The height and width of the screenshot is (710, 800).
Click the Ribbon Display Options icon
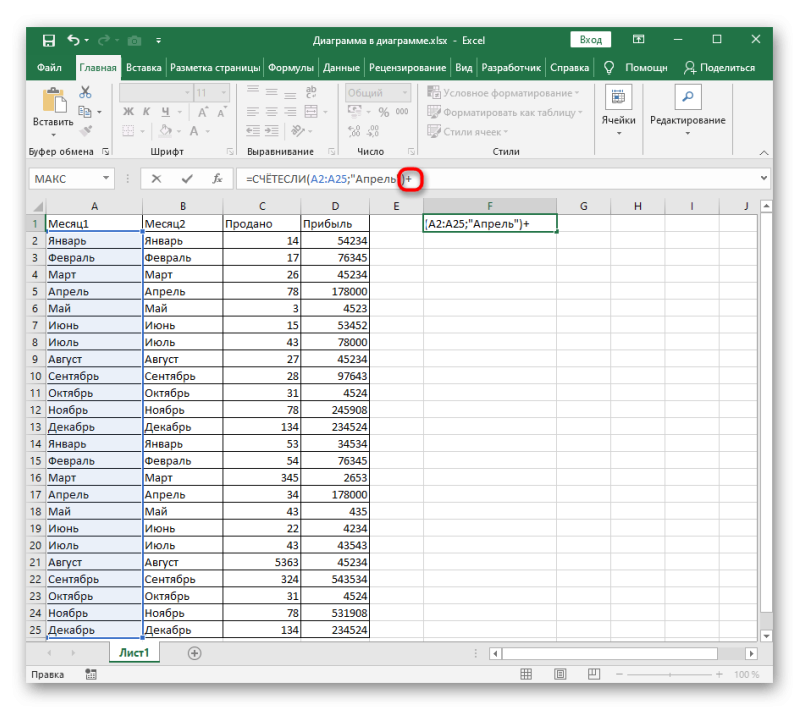638,39
